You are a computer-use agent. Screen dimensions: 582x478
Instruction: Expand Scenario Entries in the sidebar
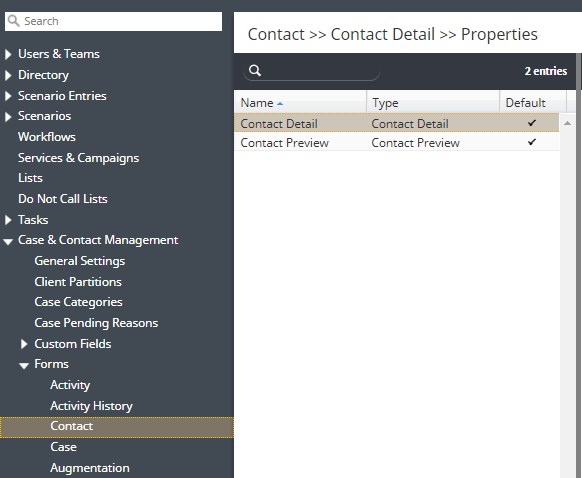click(8, 96)
